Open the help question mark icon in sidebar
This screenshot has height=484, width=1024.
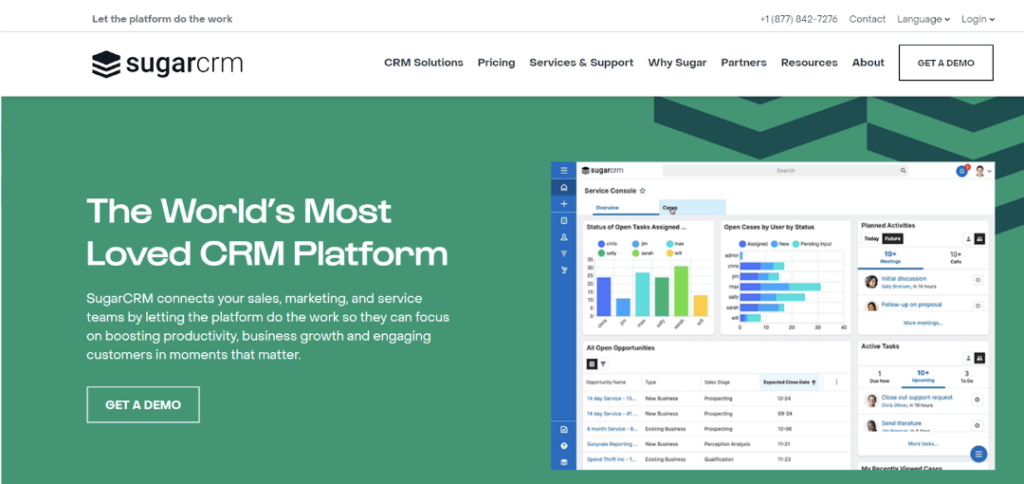(x=564, y=445)
